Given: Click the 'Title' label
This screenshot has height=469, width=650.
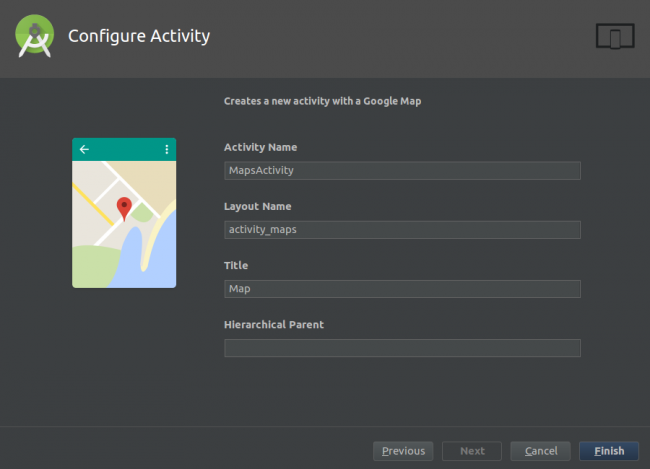Looking at the screenshot, I should 236,265.
